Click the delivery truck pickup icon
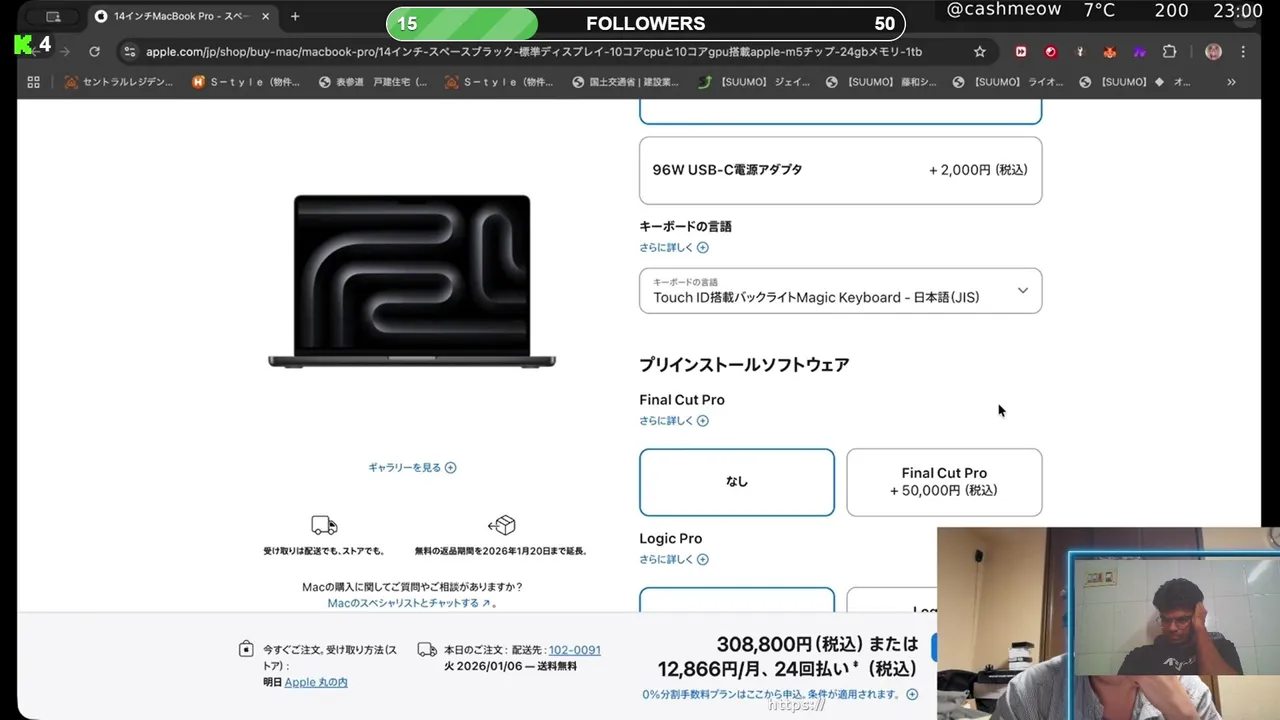Image resolution: width=1280 pixels, height=720 pixels. [x=324, y=525]
